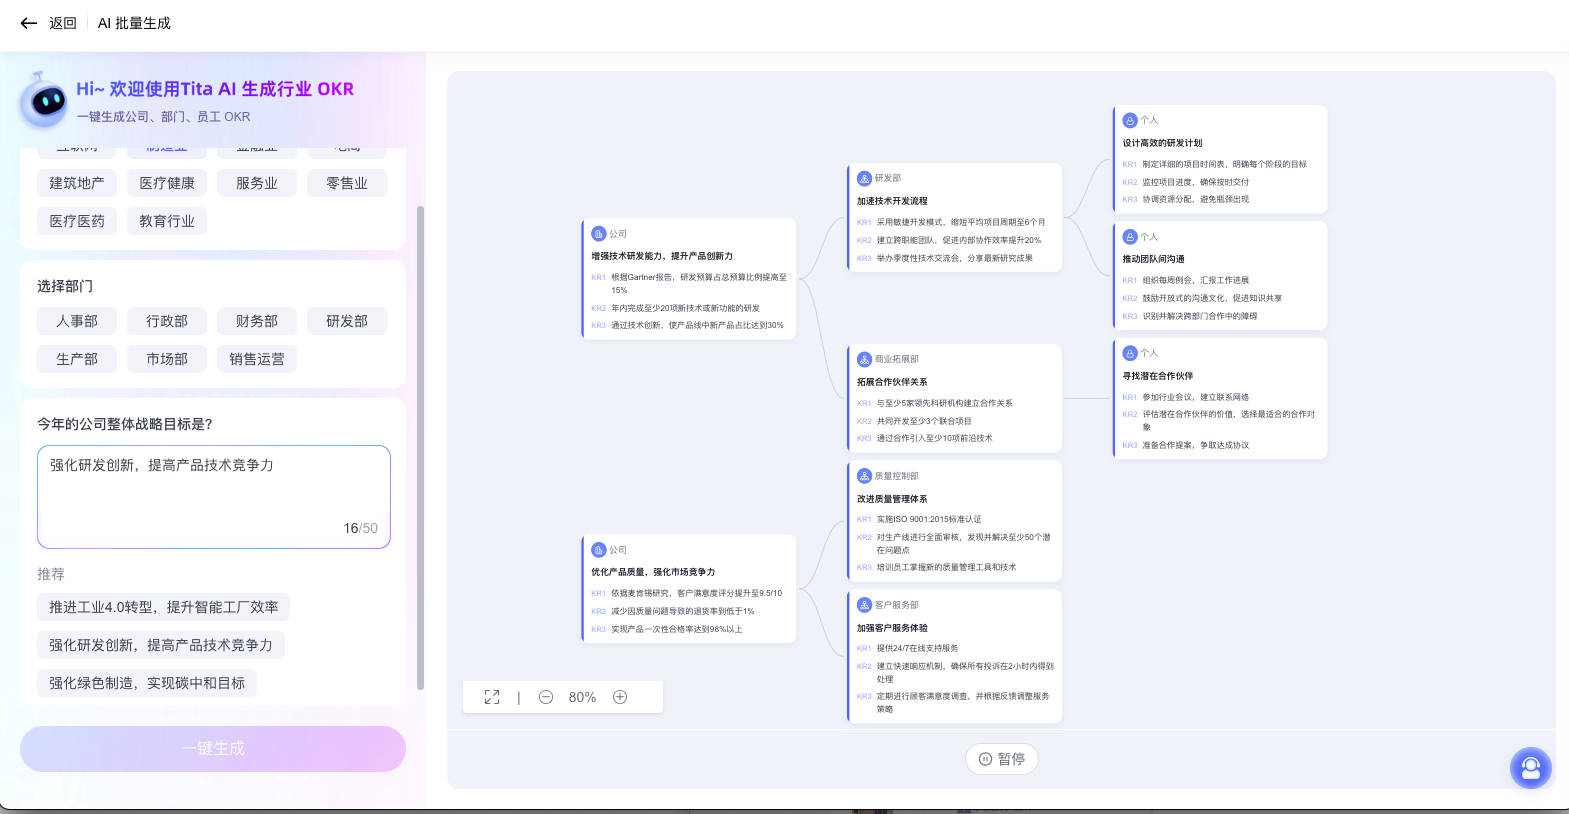
Task: Click the Tita AI robot avatar
Action: click(45, 100)
